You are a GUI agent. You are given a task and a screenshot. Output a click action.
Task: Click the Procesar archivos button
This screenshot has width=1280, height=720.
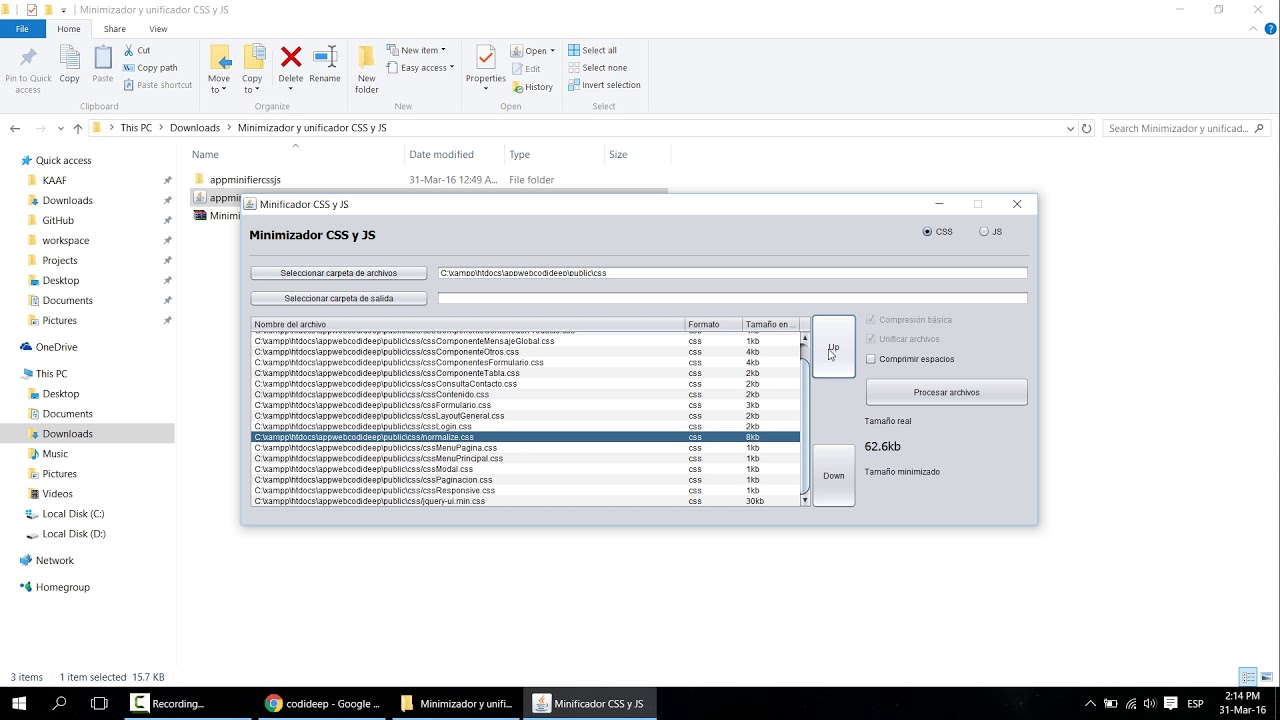coord(946,392)
